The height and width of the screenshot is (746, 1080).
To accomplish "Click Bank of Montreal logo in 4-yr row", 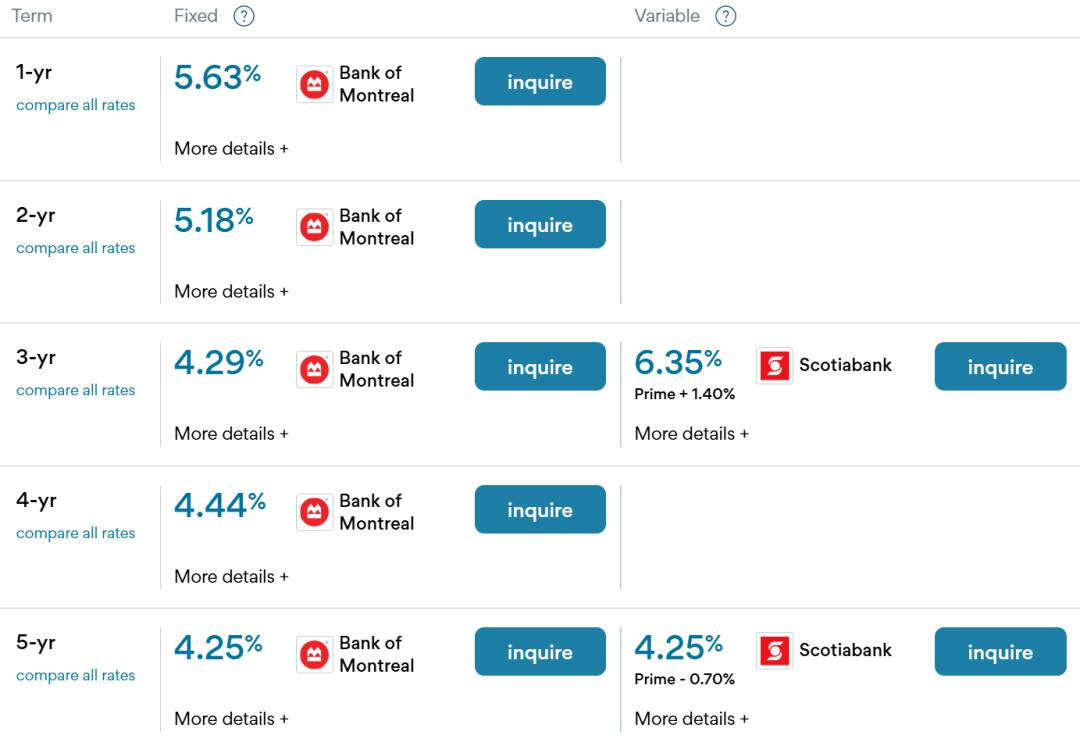I will pyautogui.click(x=314, y=513).
